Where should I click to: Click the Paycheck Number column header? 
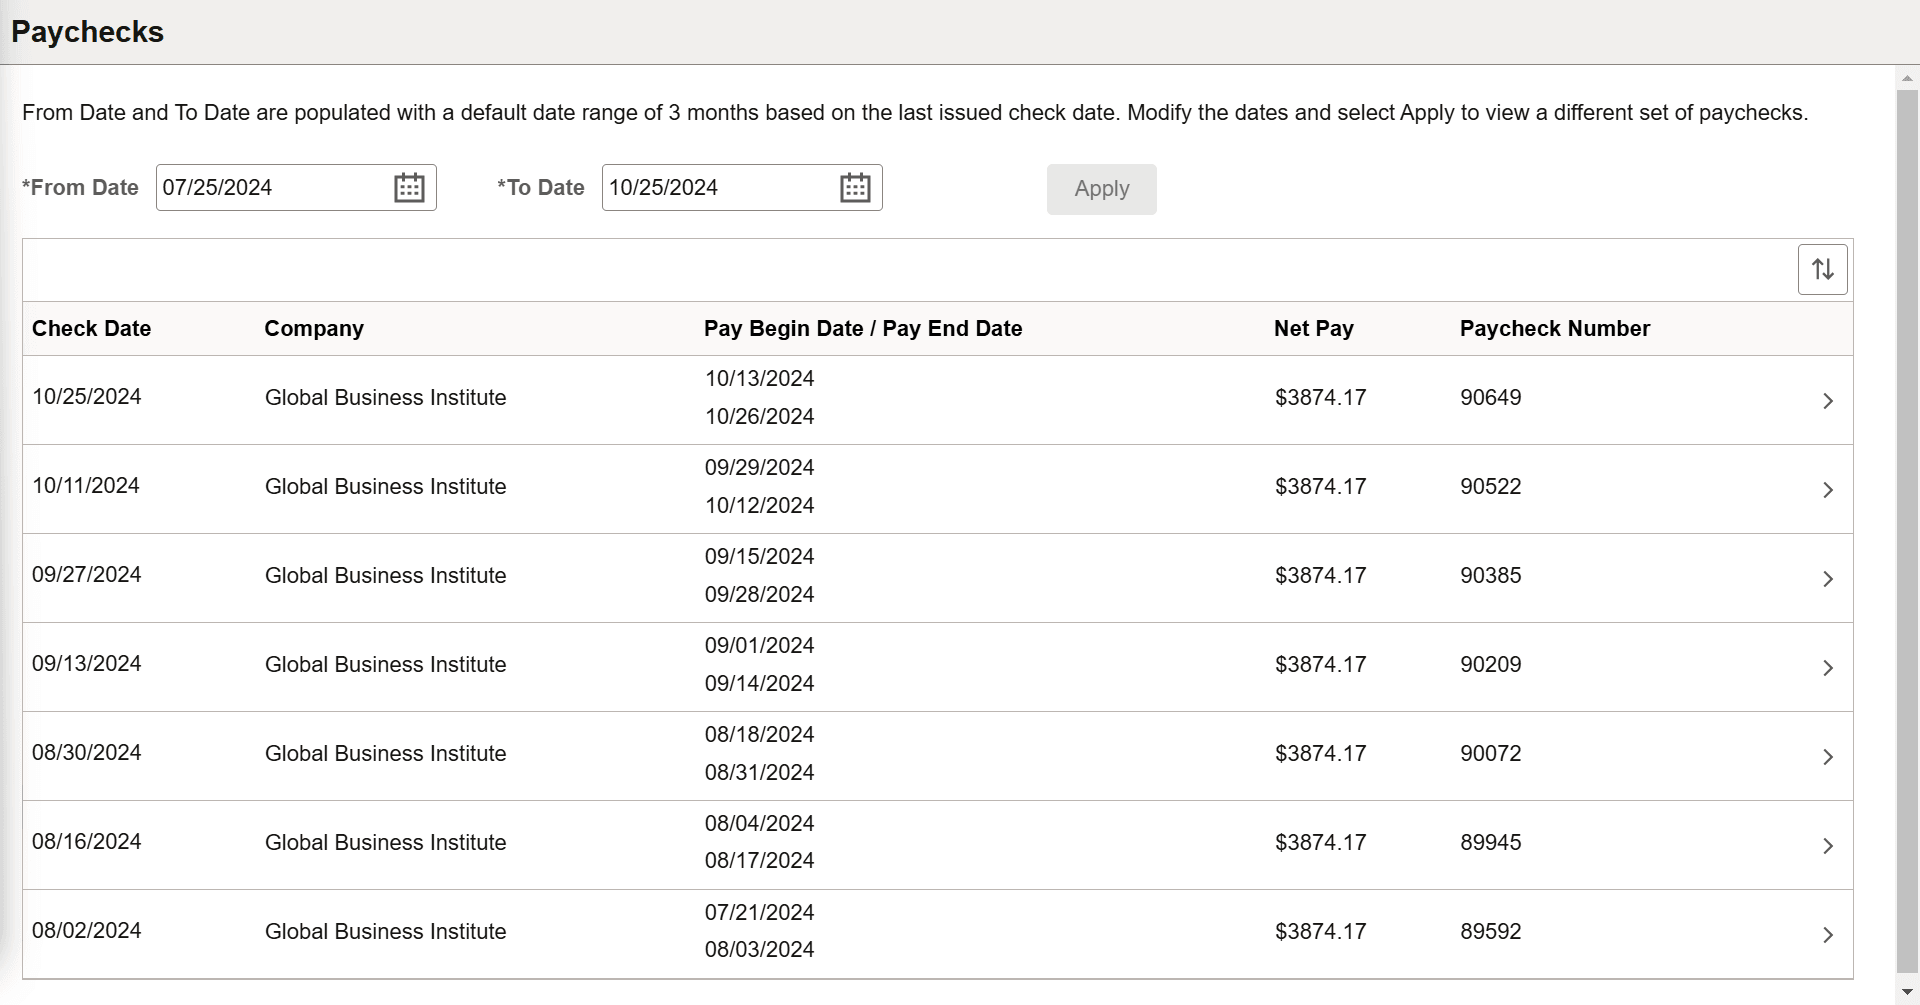1554,329
